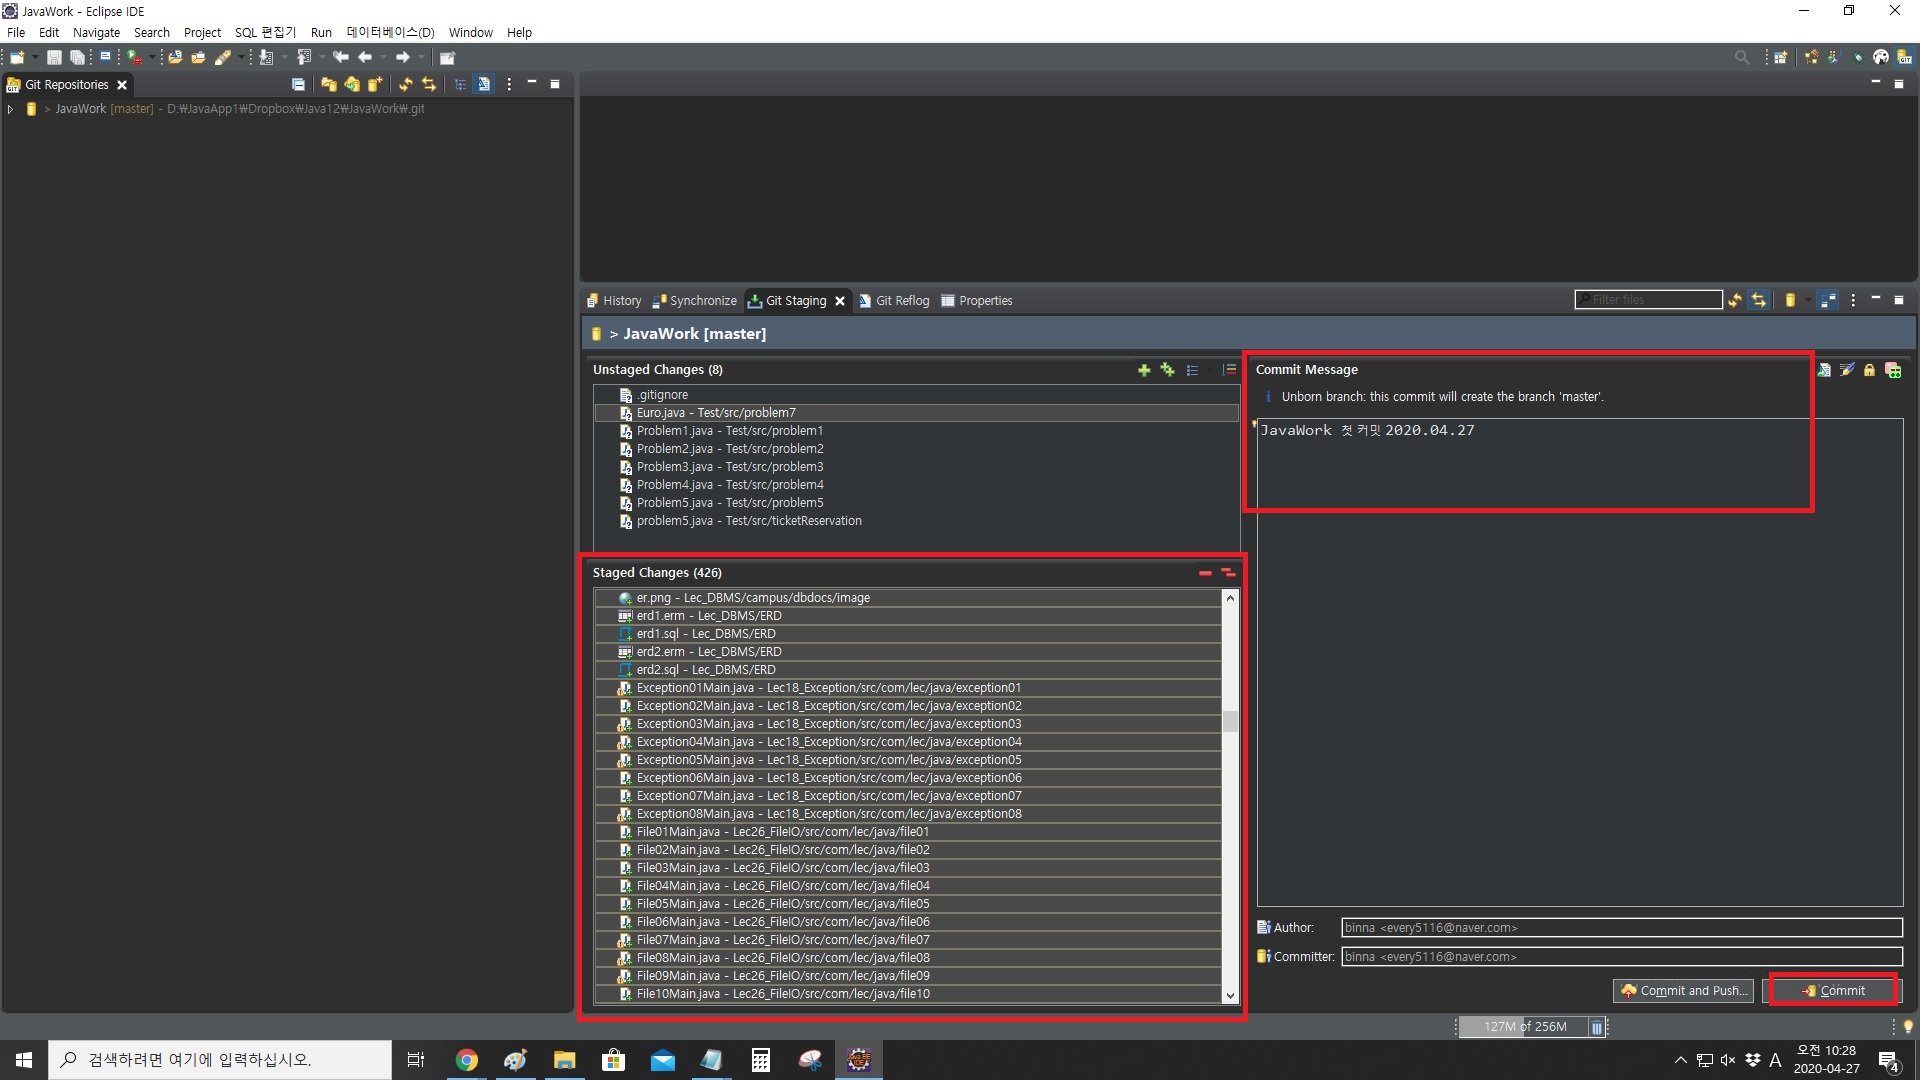Click the Commit and Push button
This screenshot has height=1080, width=1920.
1682,991
